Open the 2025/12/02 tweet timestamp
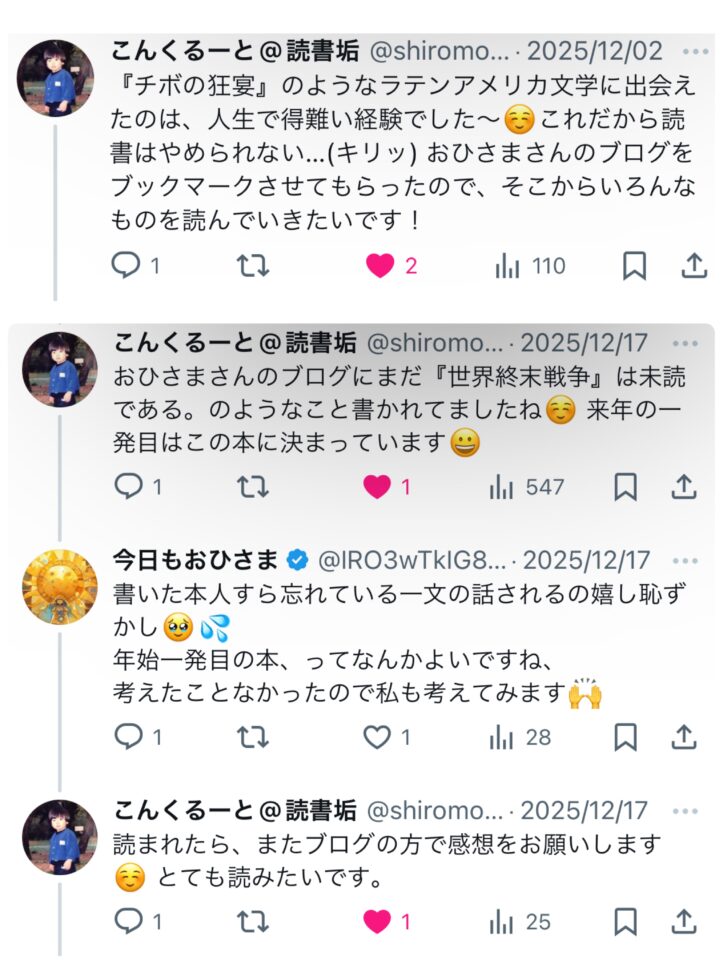 tap(594, 52)
